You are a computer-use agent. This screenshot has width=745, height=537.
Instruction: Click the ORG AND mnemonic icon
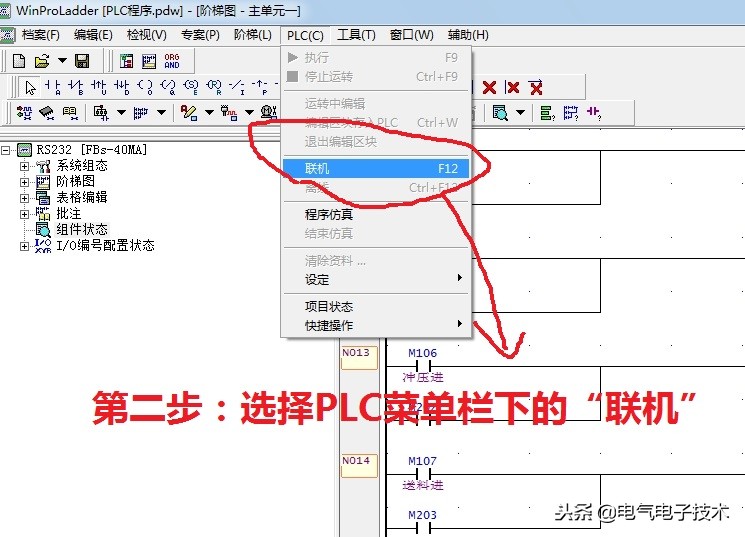click(x=172, y=61)
